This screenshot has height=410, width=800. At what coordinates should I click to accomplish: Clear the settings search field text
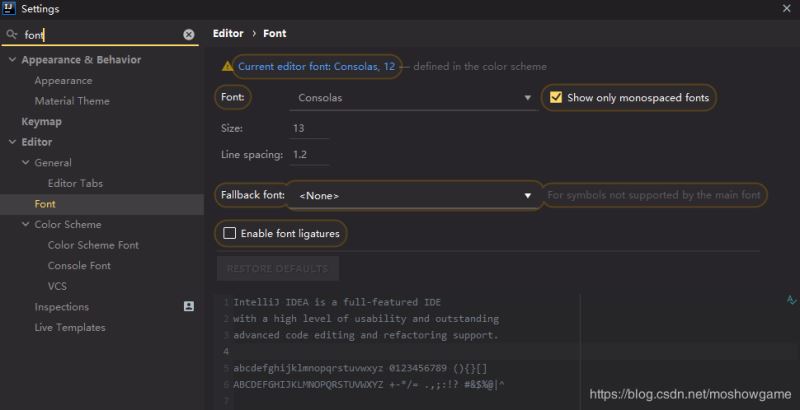tap(189, 34)
